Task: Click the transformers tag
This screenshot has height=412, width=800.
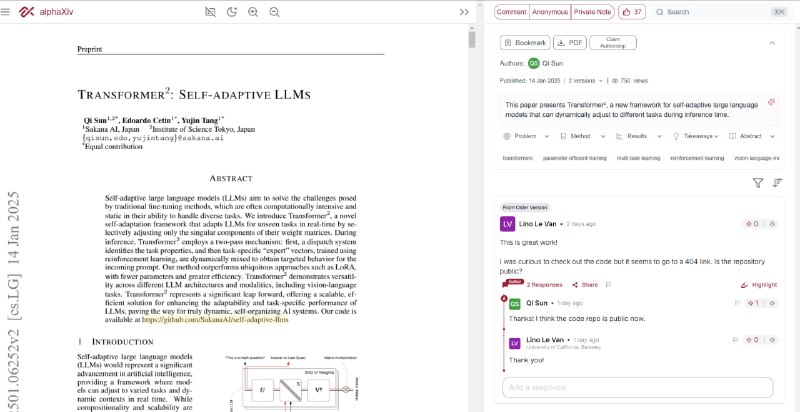Action: [517, 159]
